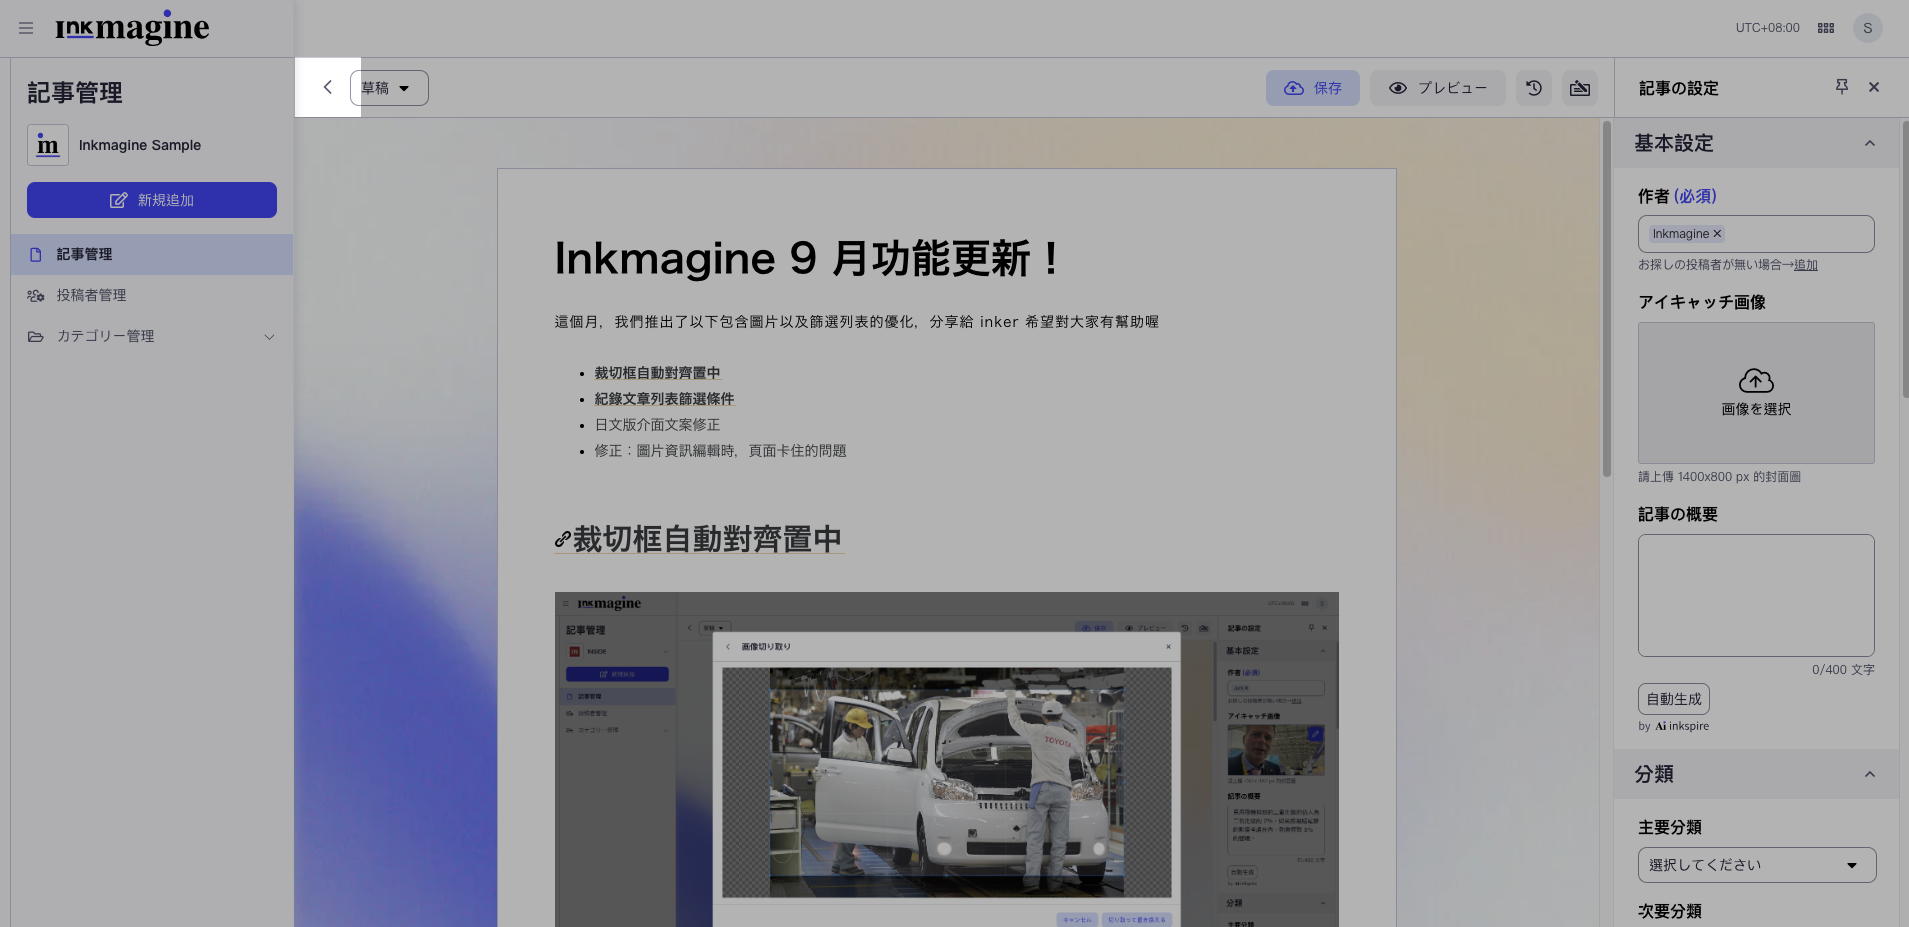Open the 草稿 status dropdown
This screenshot has height=927, width=1909.
389,88
